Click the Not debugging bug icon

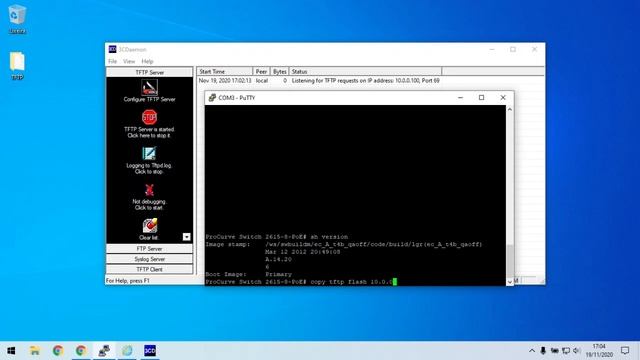click(x=149, y=190)
